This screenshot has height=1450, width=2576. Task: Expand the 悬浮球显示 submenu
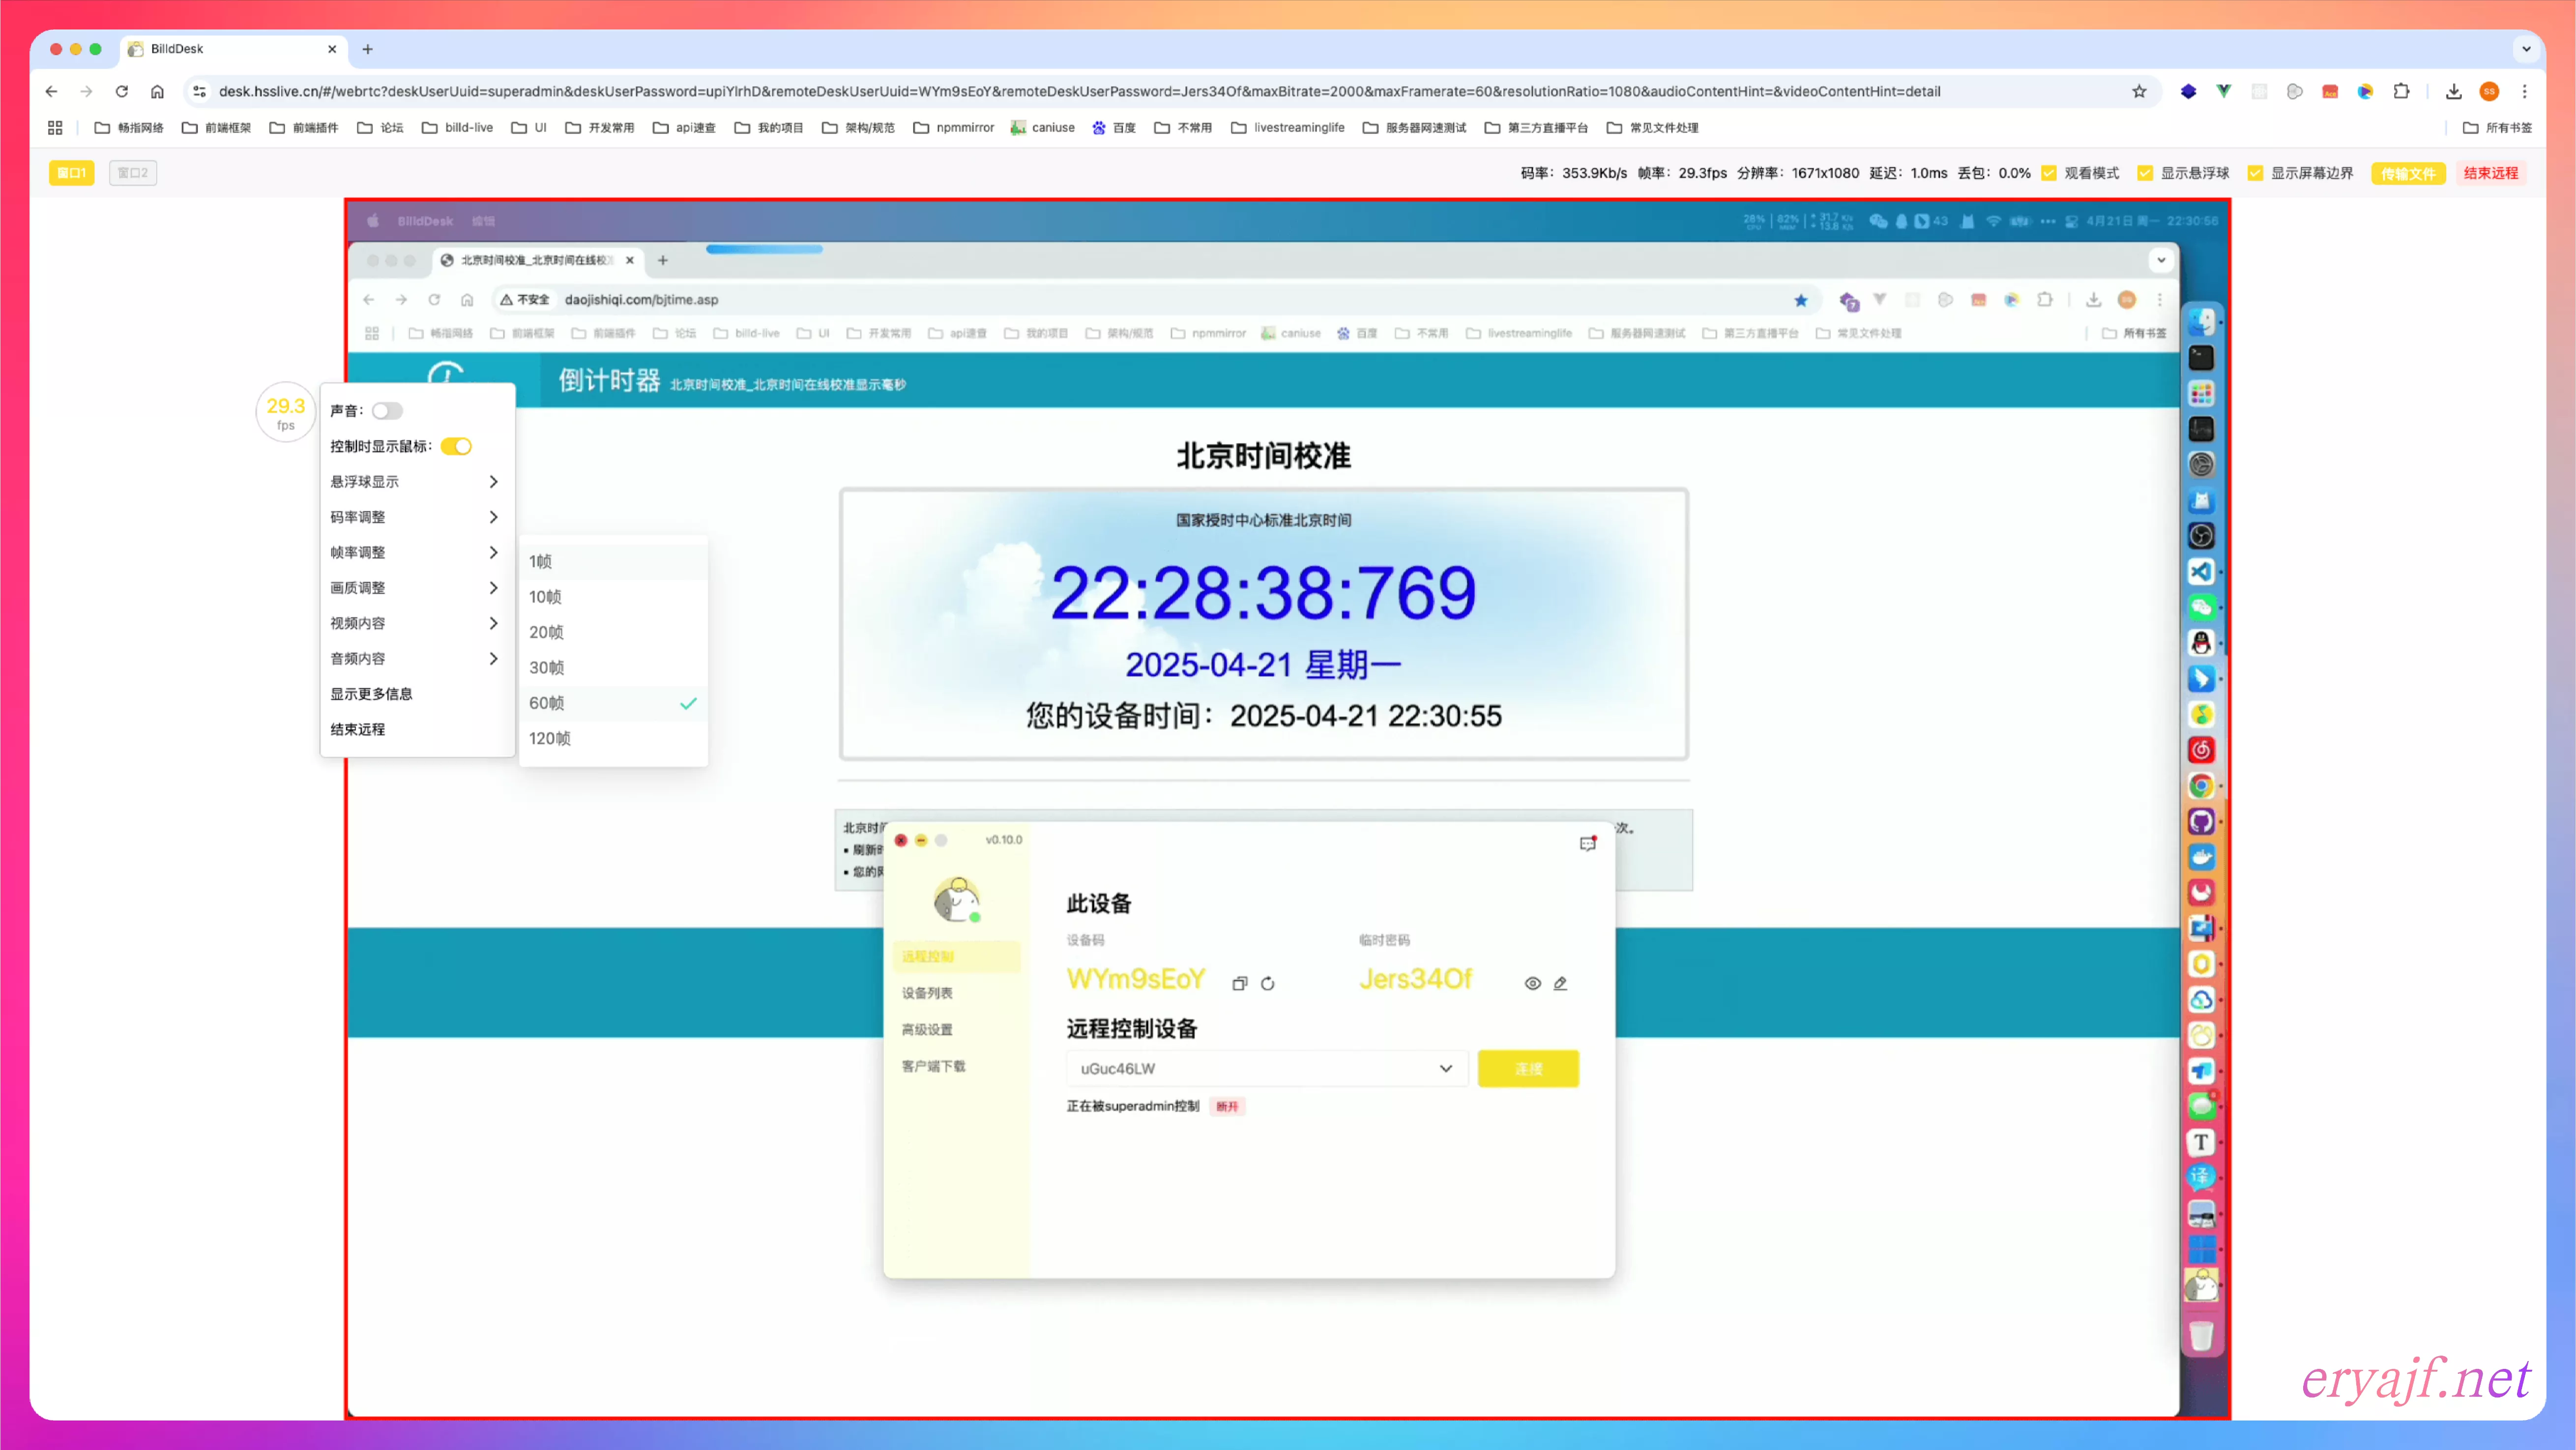point(414,482)
